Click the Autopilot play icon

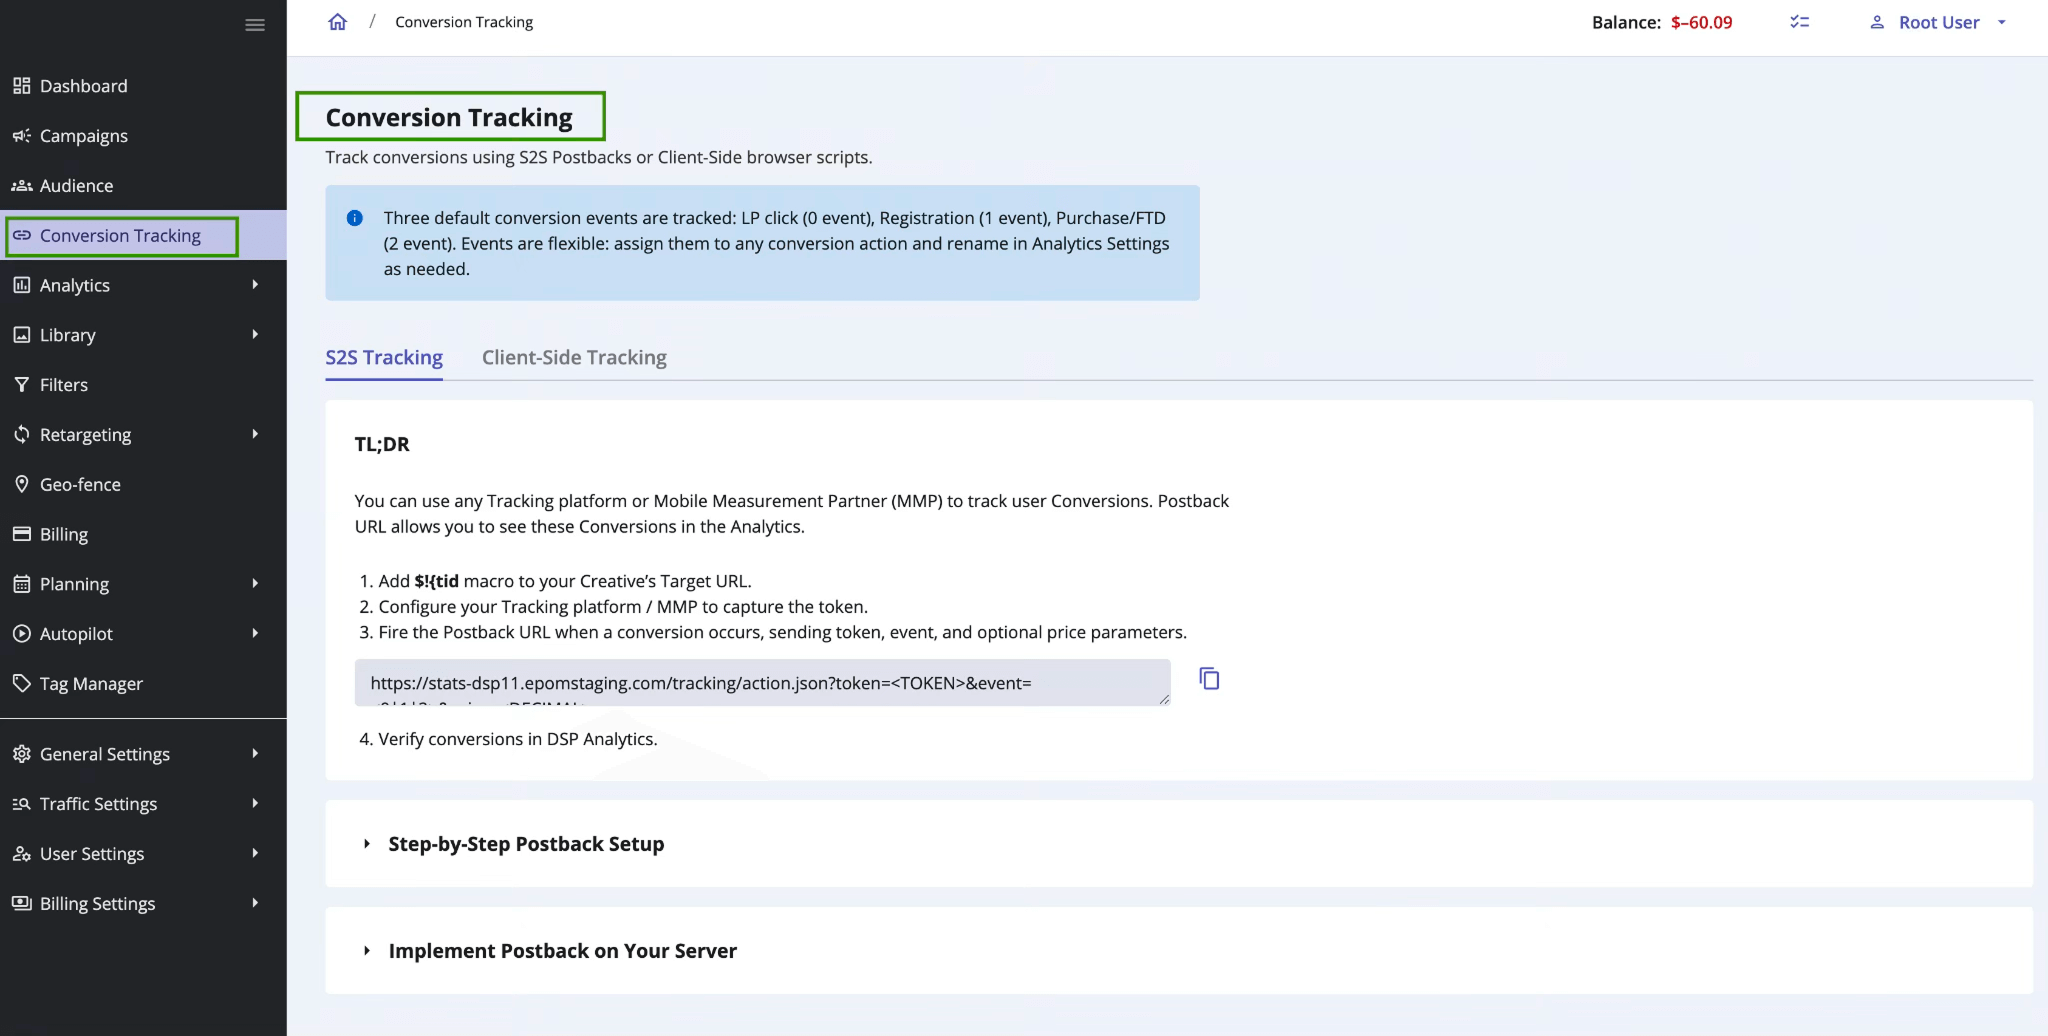tap(22, 633)
